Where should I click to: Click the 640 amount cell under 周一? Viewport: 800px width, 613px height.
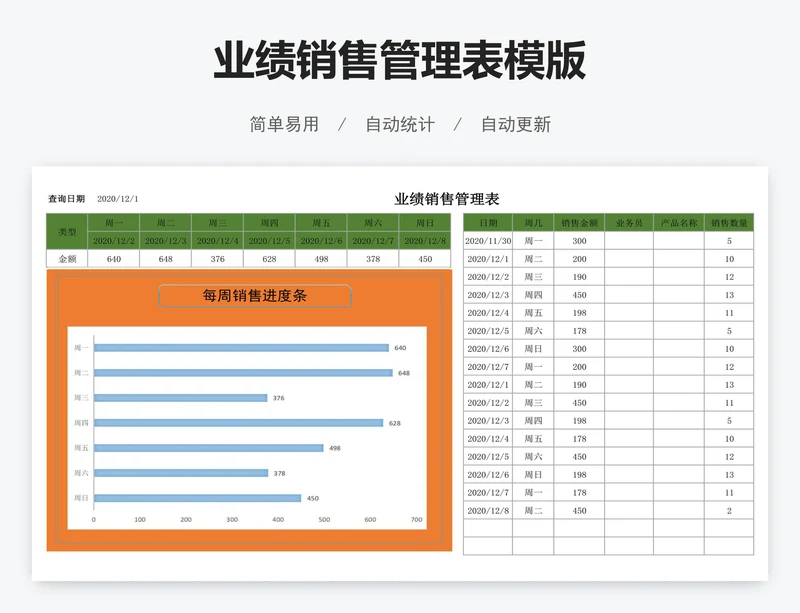click(x=114, y=259)
